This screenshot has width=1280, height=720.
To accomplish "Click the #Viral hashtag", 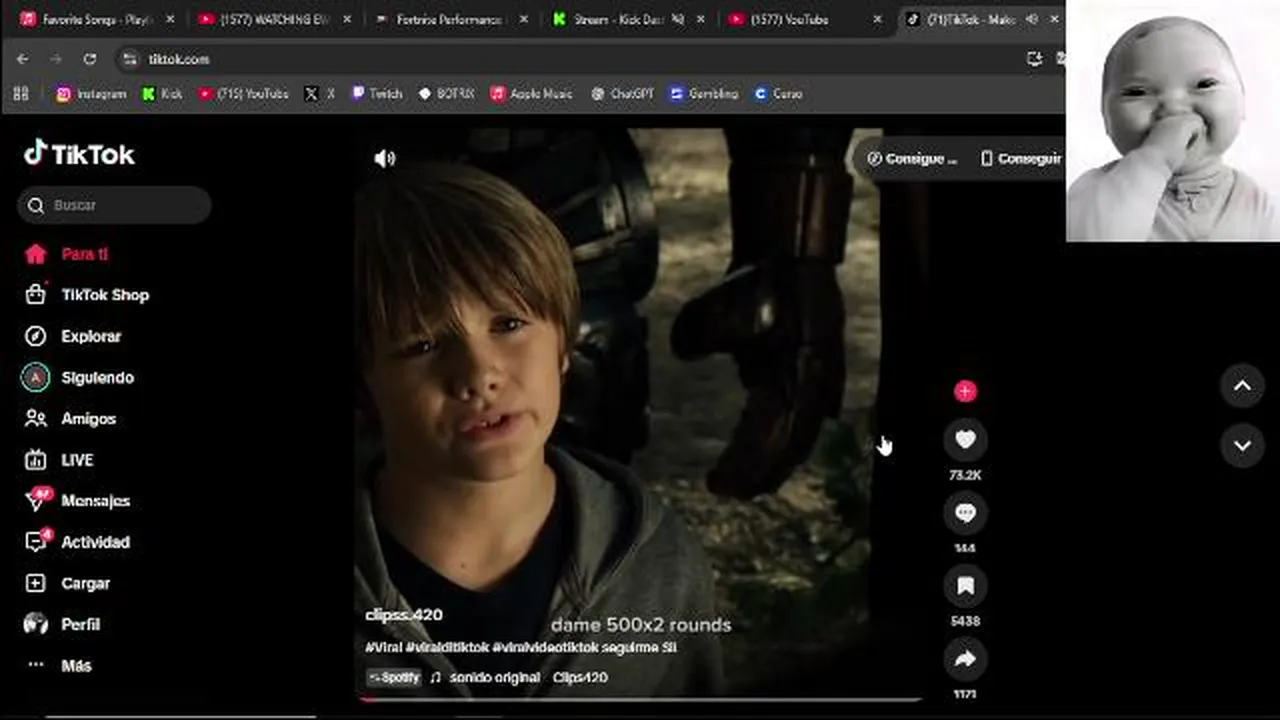I will click(x=384, y=647).
